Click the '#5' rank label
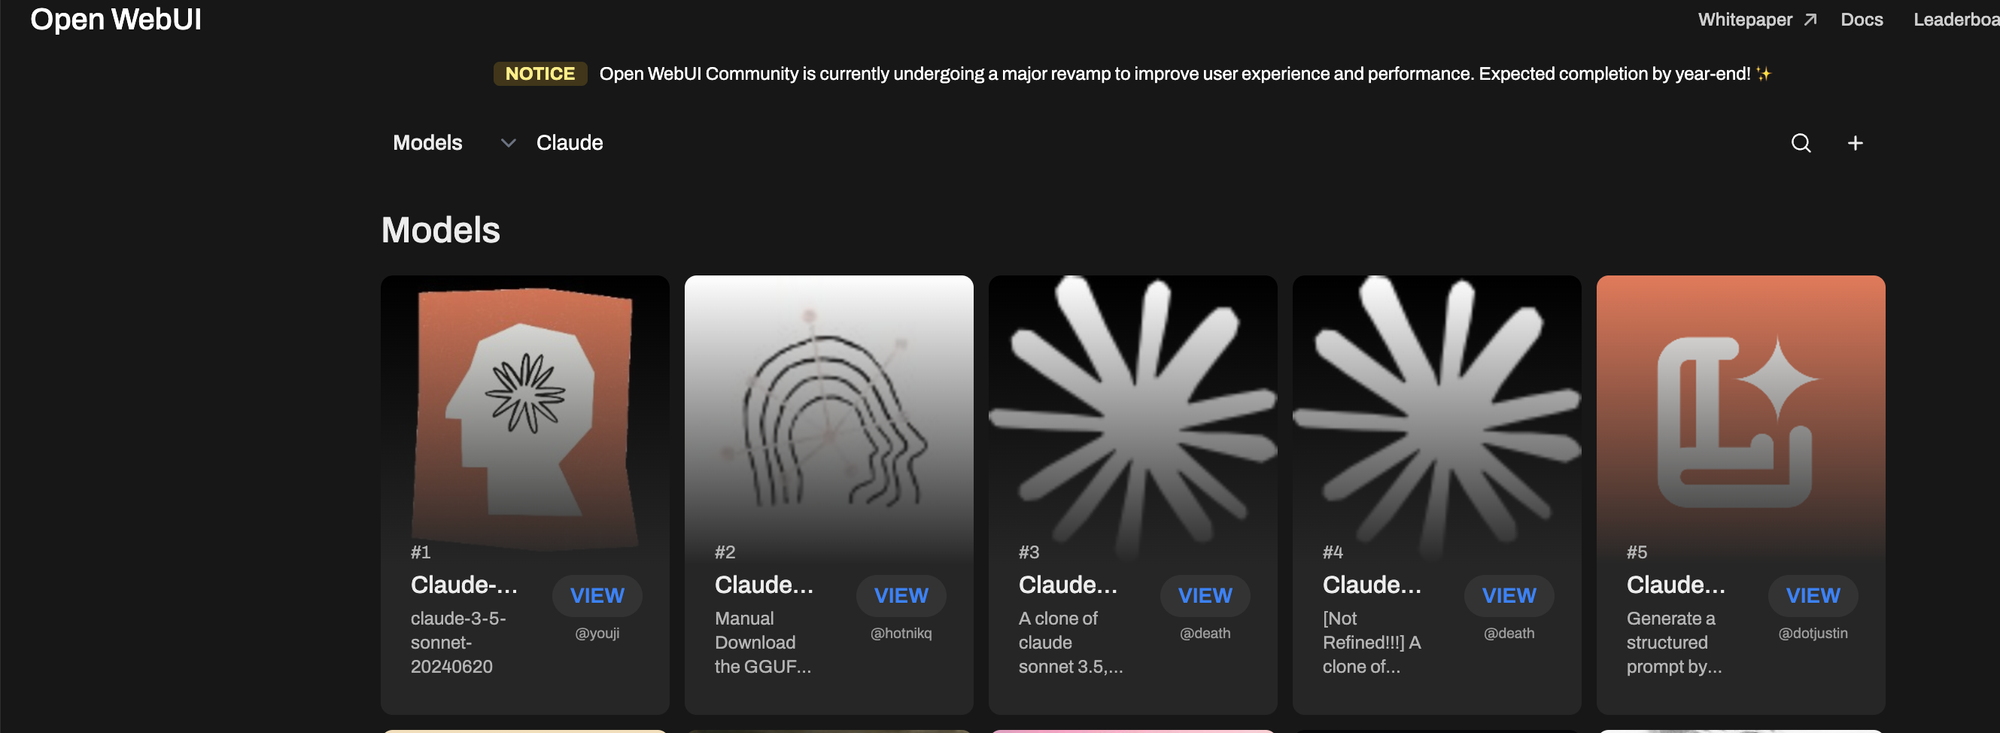2000x733 pixels. click(x=1637, y=552)
